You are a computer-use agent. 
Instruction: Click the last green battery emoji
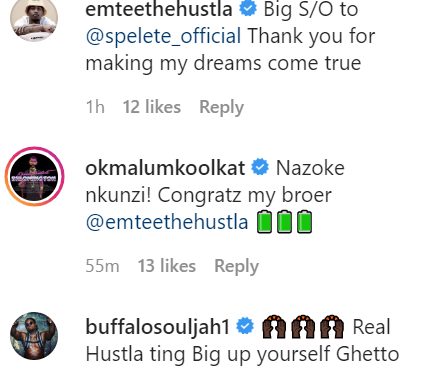tap(305, 221)
